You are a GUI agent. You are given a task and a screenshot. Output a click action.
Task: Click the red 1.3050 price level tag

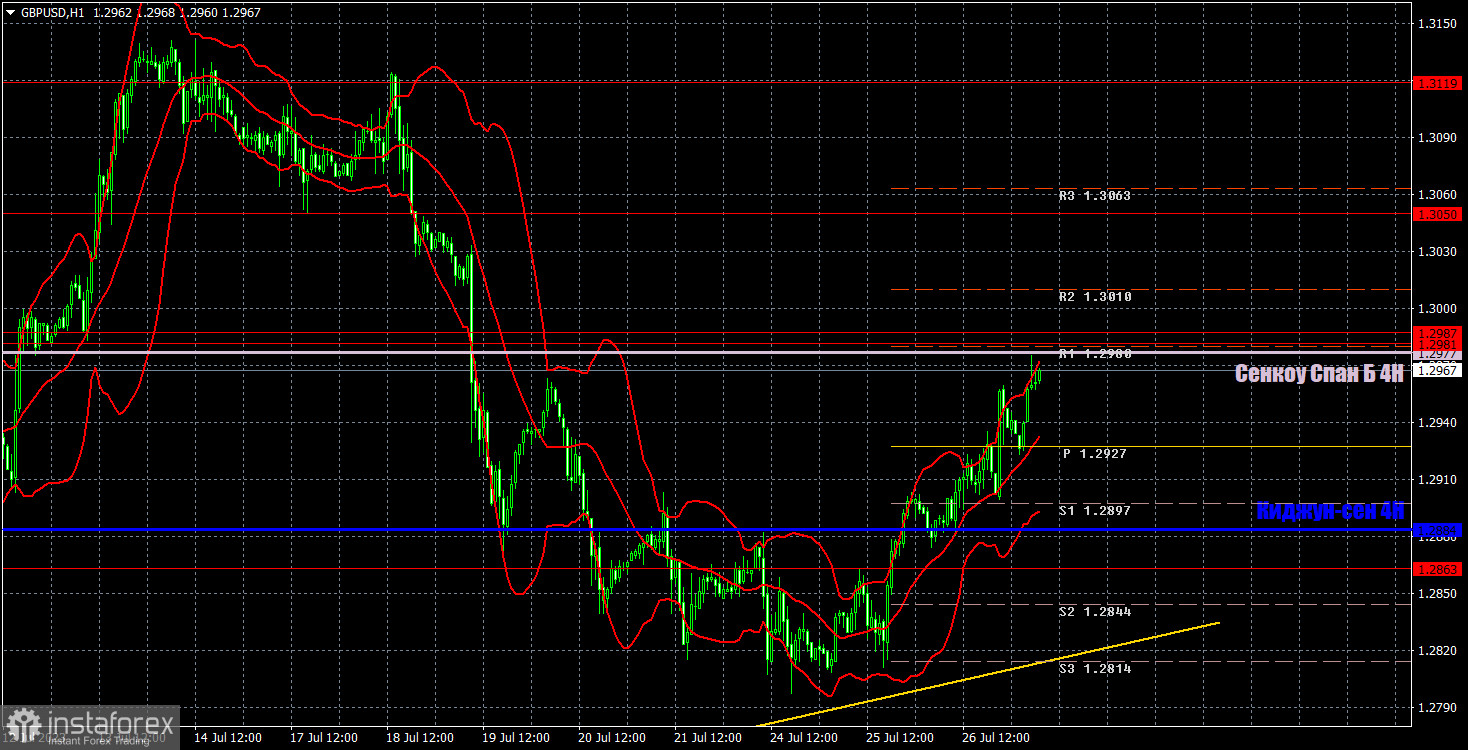(1439, 215)
